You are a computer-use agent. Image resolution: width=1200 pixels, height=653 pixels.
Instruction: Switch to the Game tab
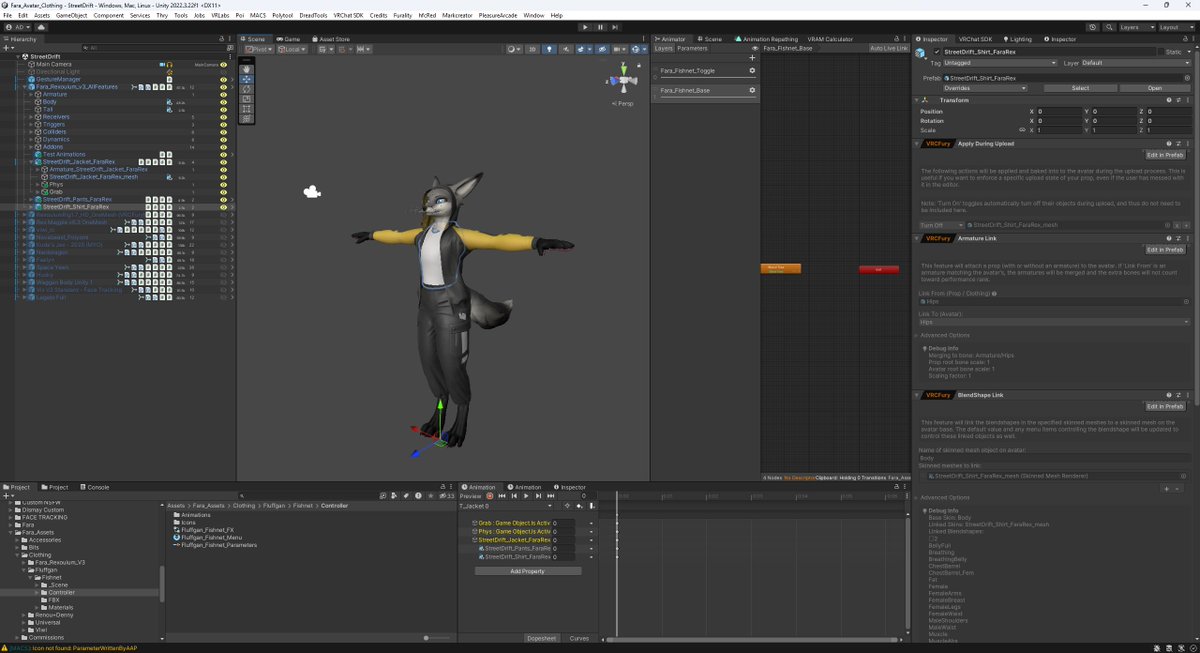(289, 39)
